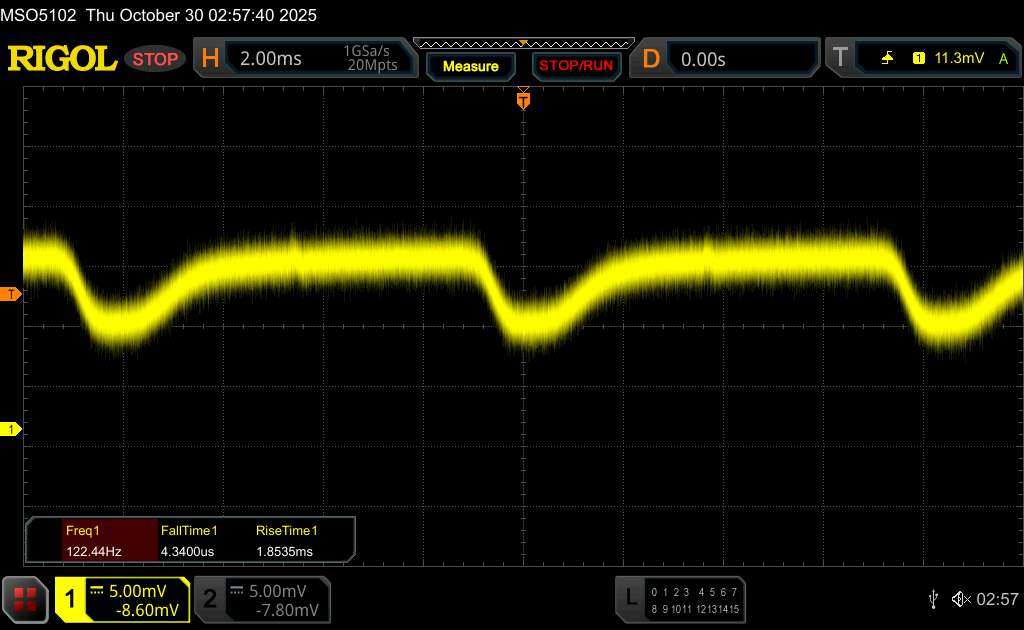
Task: Click the rising edge trigger type icon
Action: point(887,59)
